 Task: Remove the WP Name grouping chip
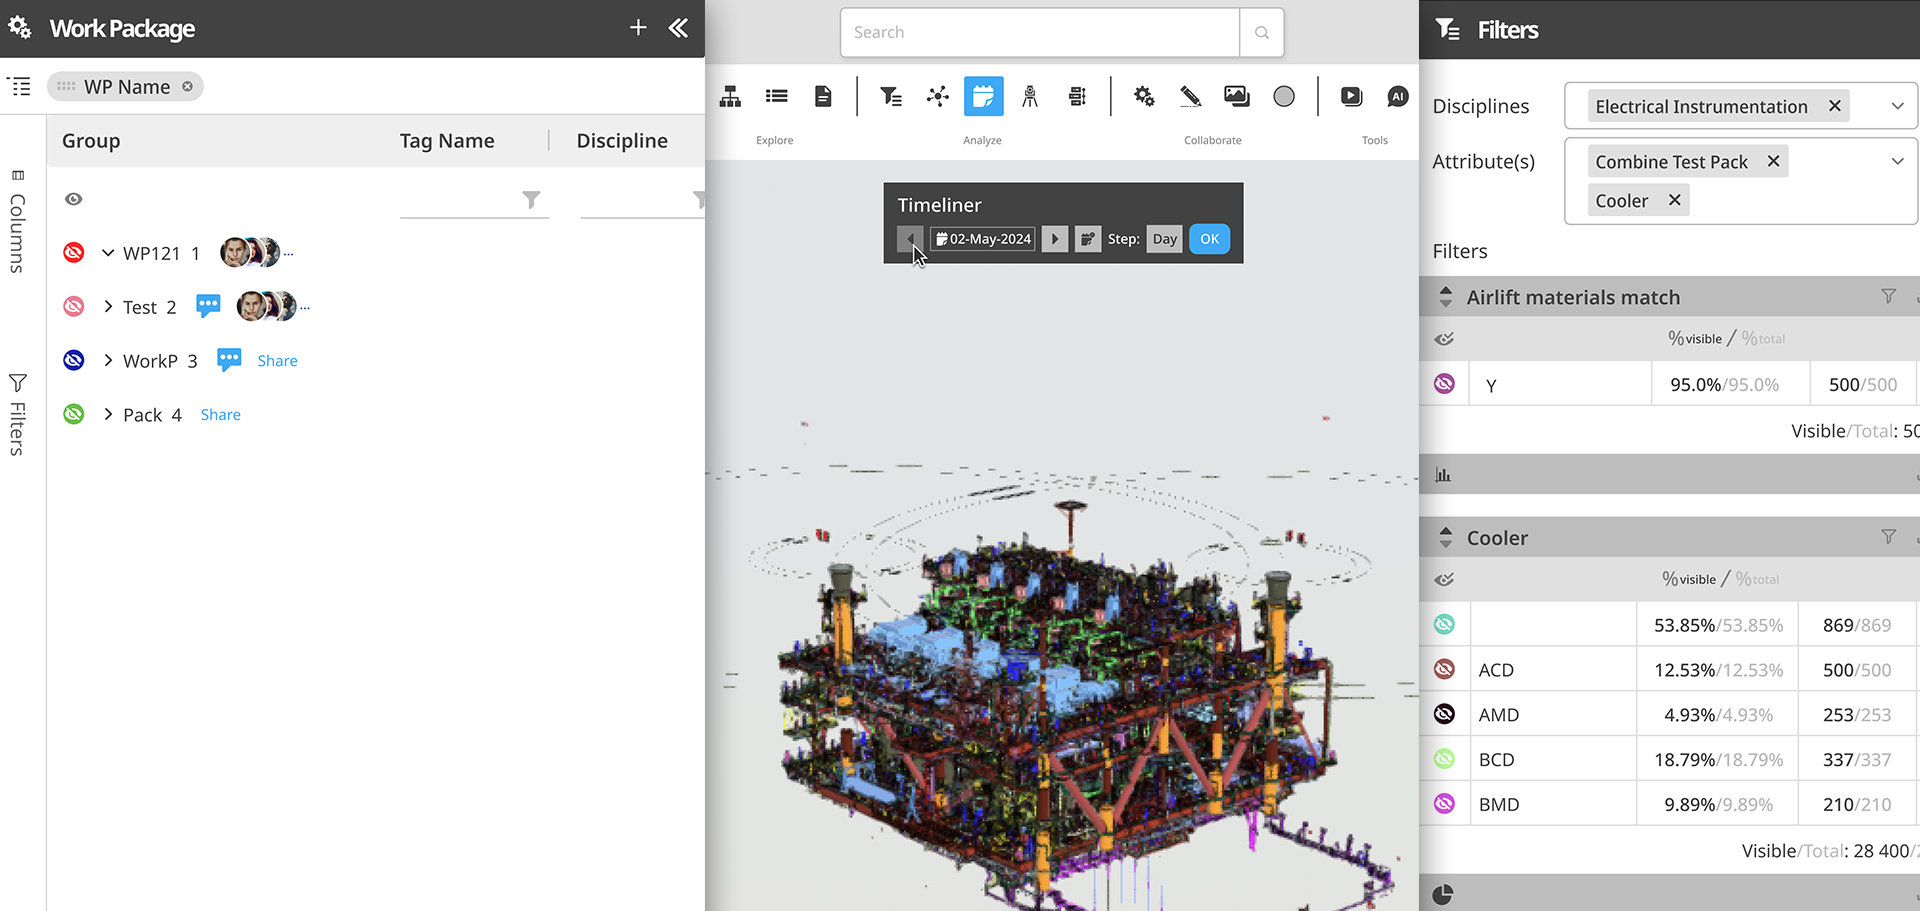[x=187, y=87]
